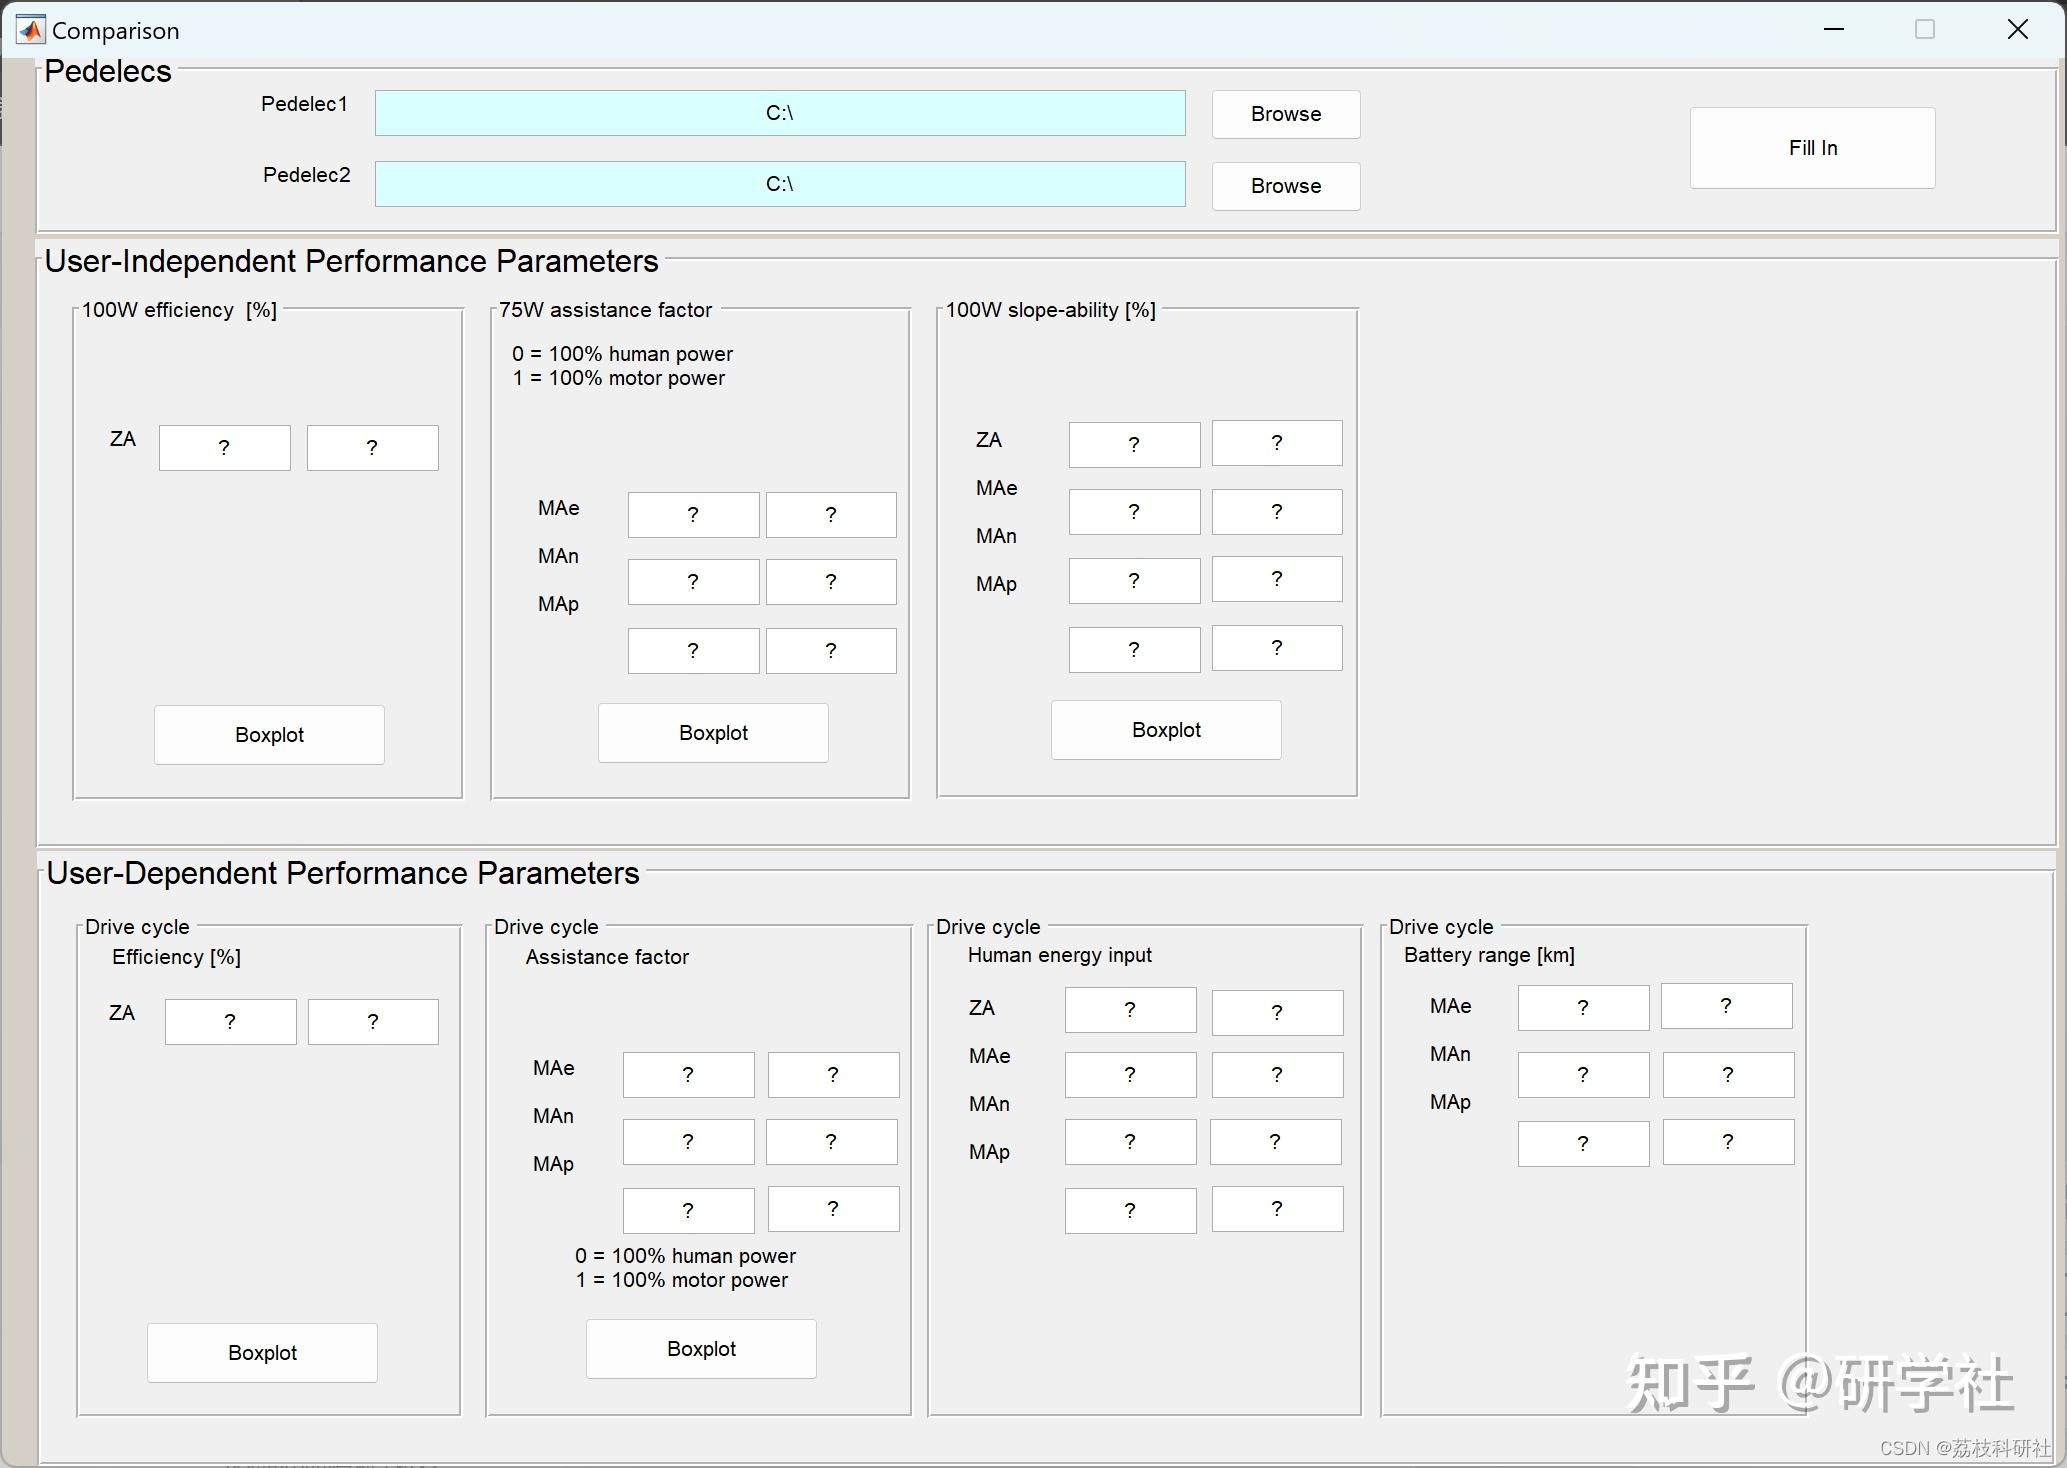2067x1468 pixels.
Task: Click the second MAp field under Battery range
Action: 1727,1142
